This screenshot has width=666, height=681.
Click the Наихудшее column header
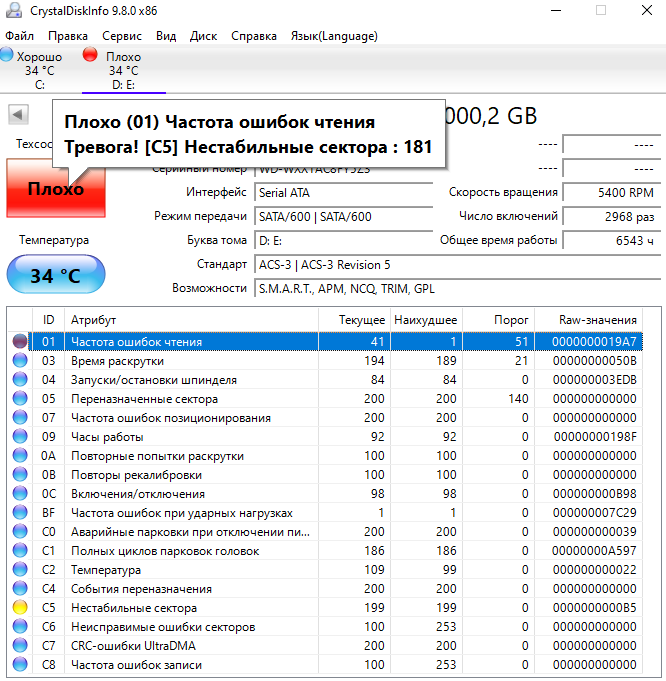pos(426,320)
